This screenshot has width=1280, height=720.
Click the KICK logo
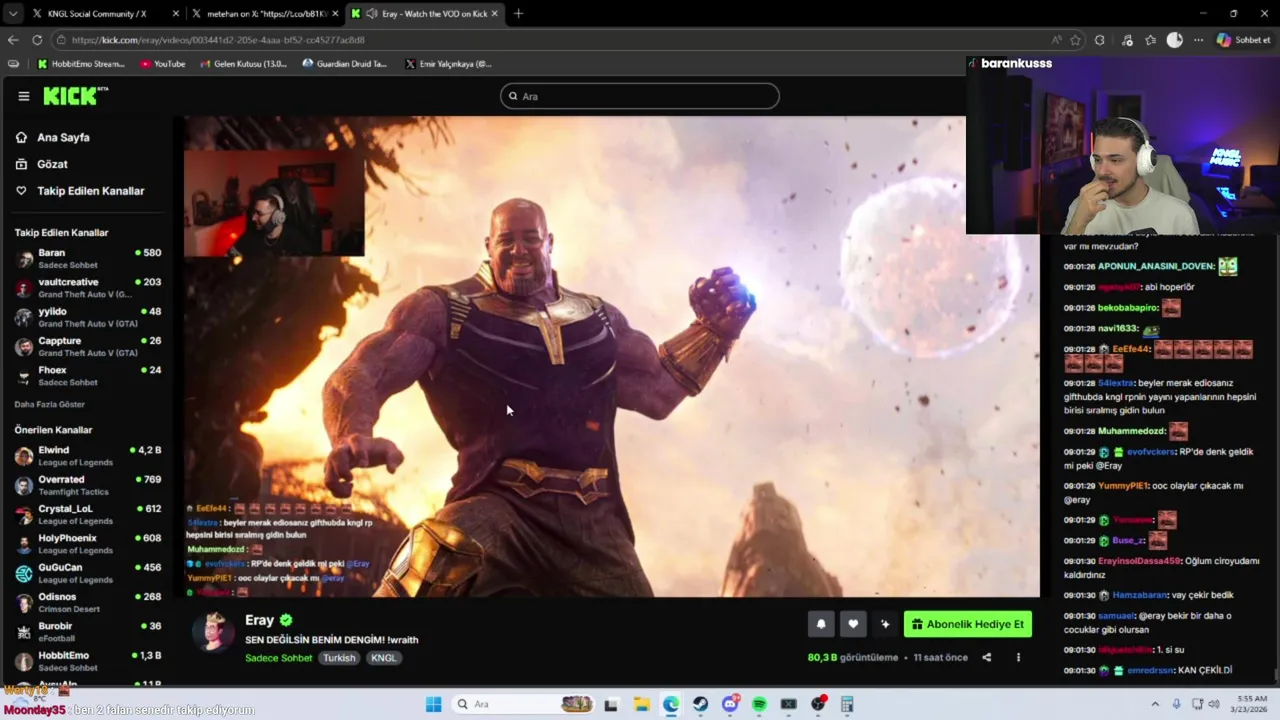(75, 96)
